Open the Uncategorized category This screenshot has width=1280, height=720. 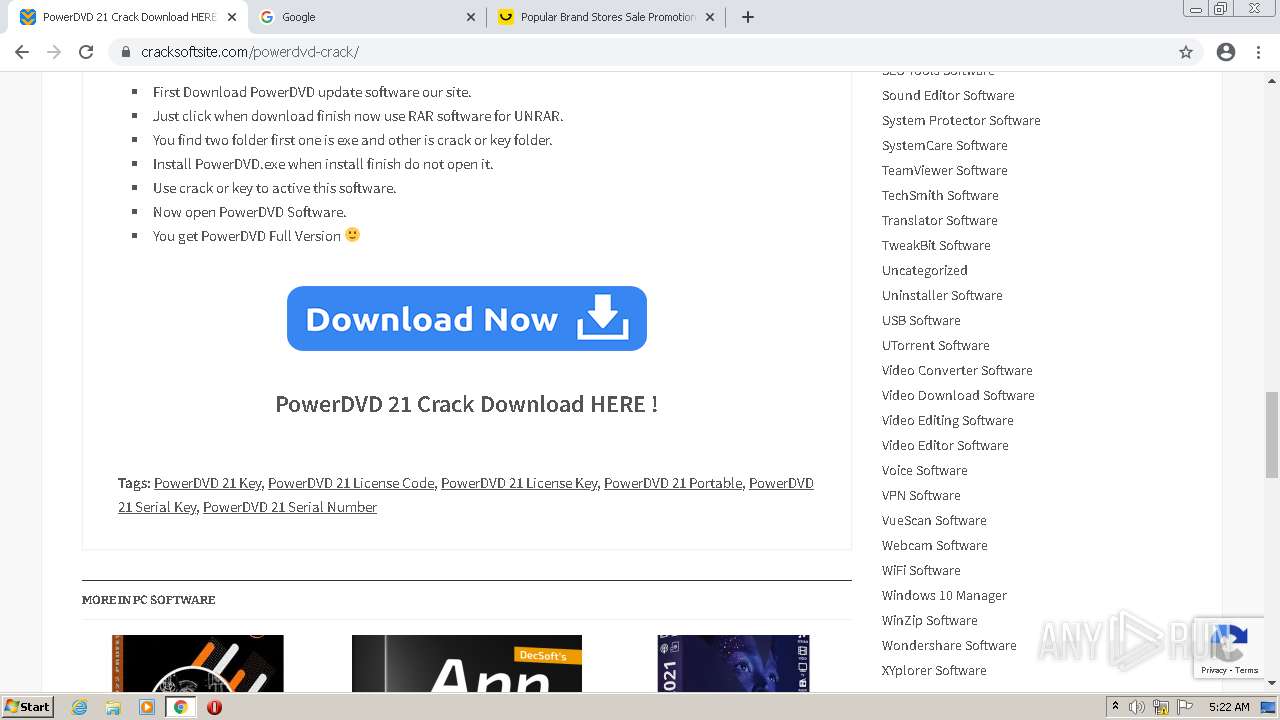coord(925,270)
